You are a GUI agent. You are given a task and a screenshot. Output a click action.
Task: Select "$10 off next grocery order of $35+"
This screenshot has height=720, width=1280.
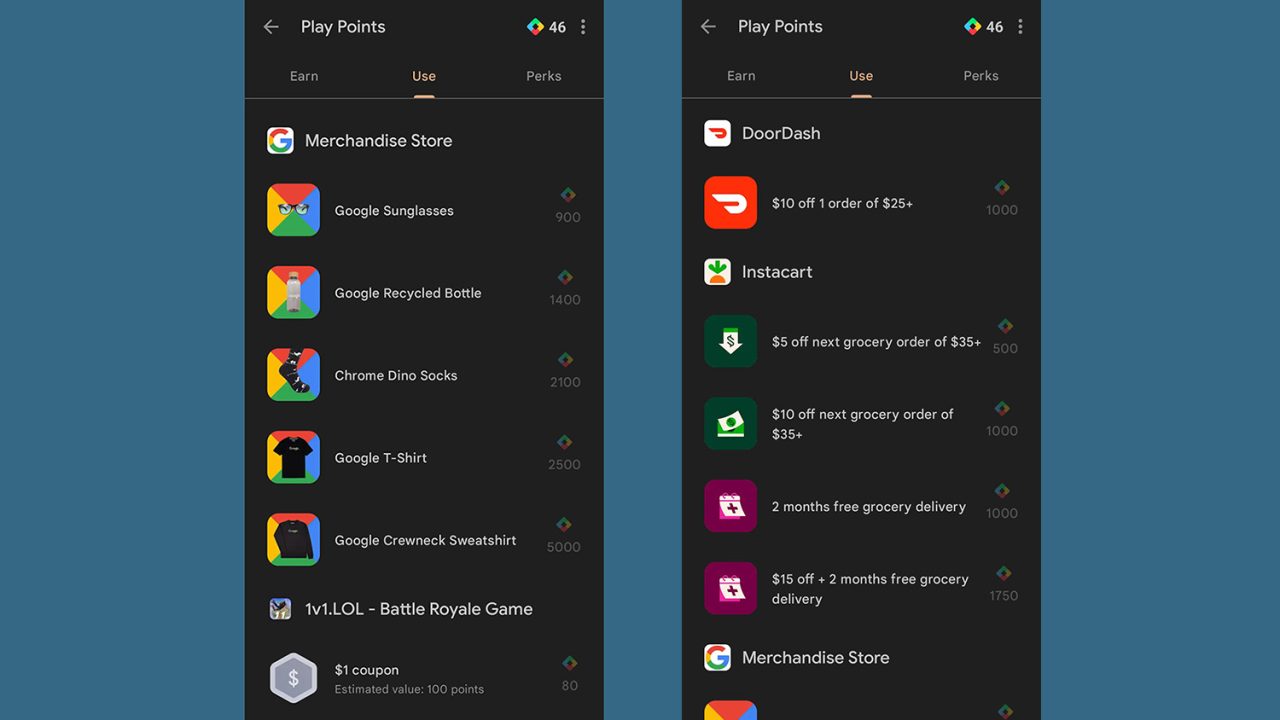coord(863,424)
